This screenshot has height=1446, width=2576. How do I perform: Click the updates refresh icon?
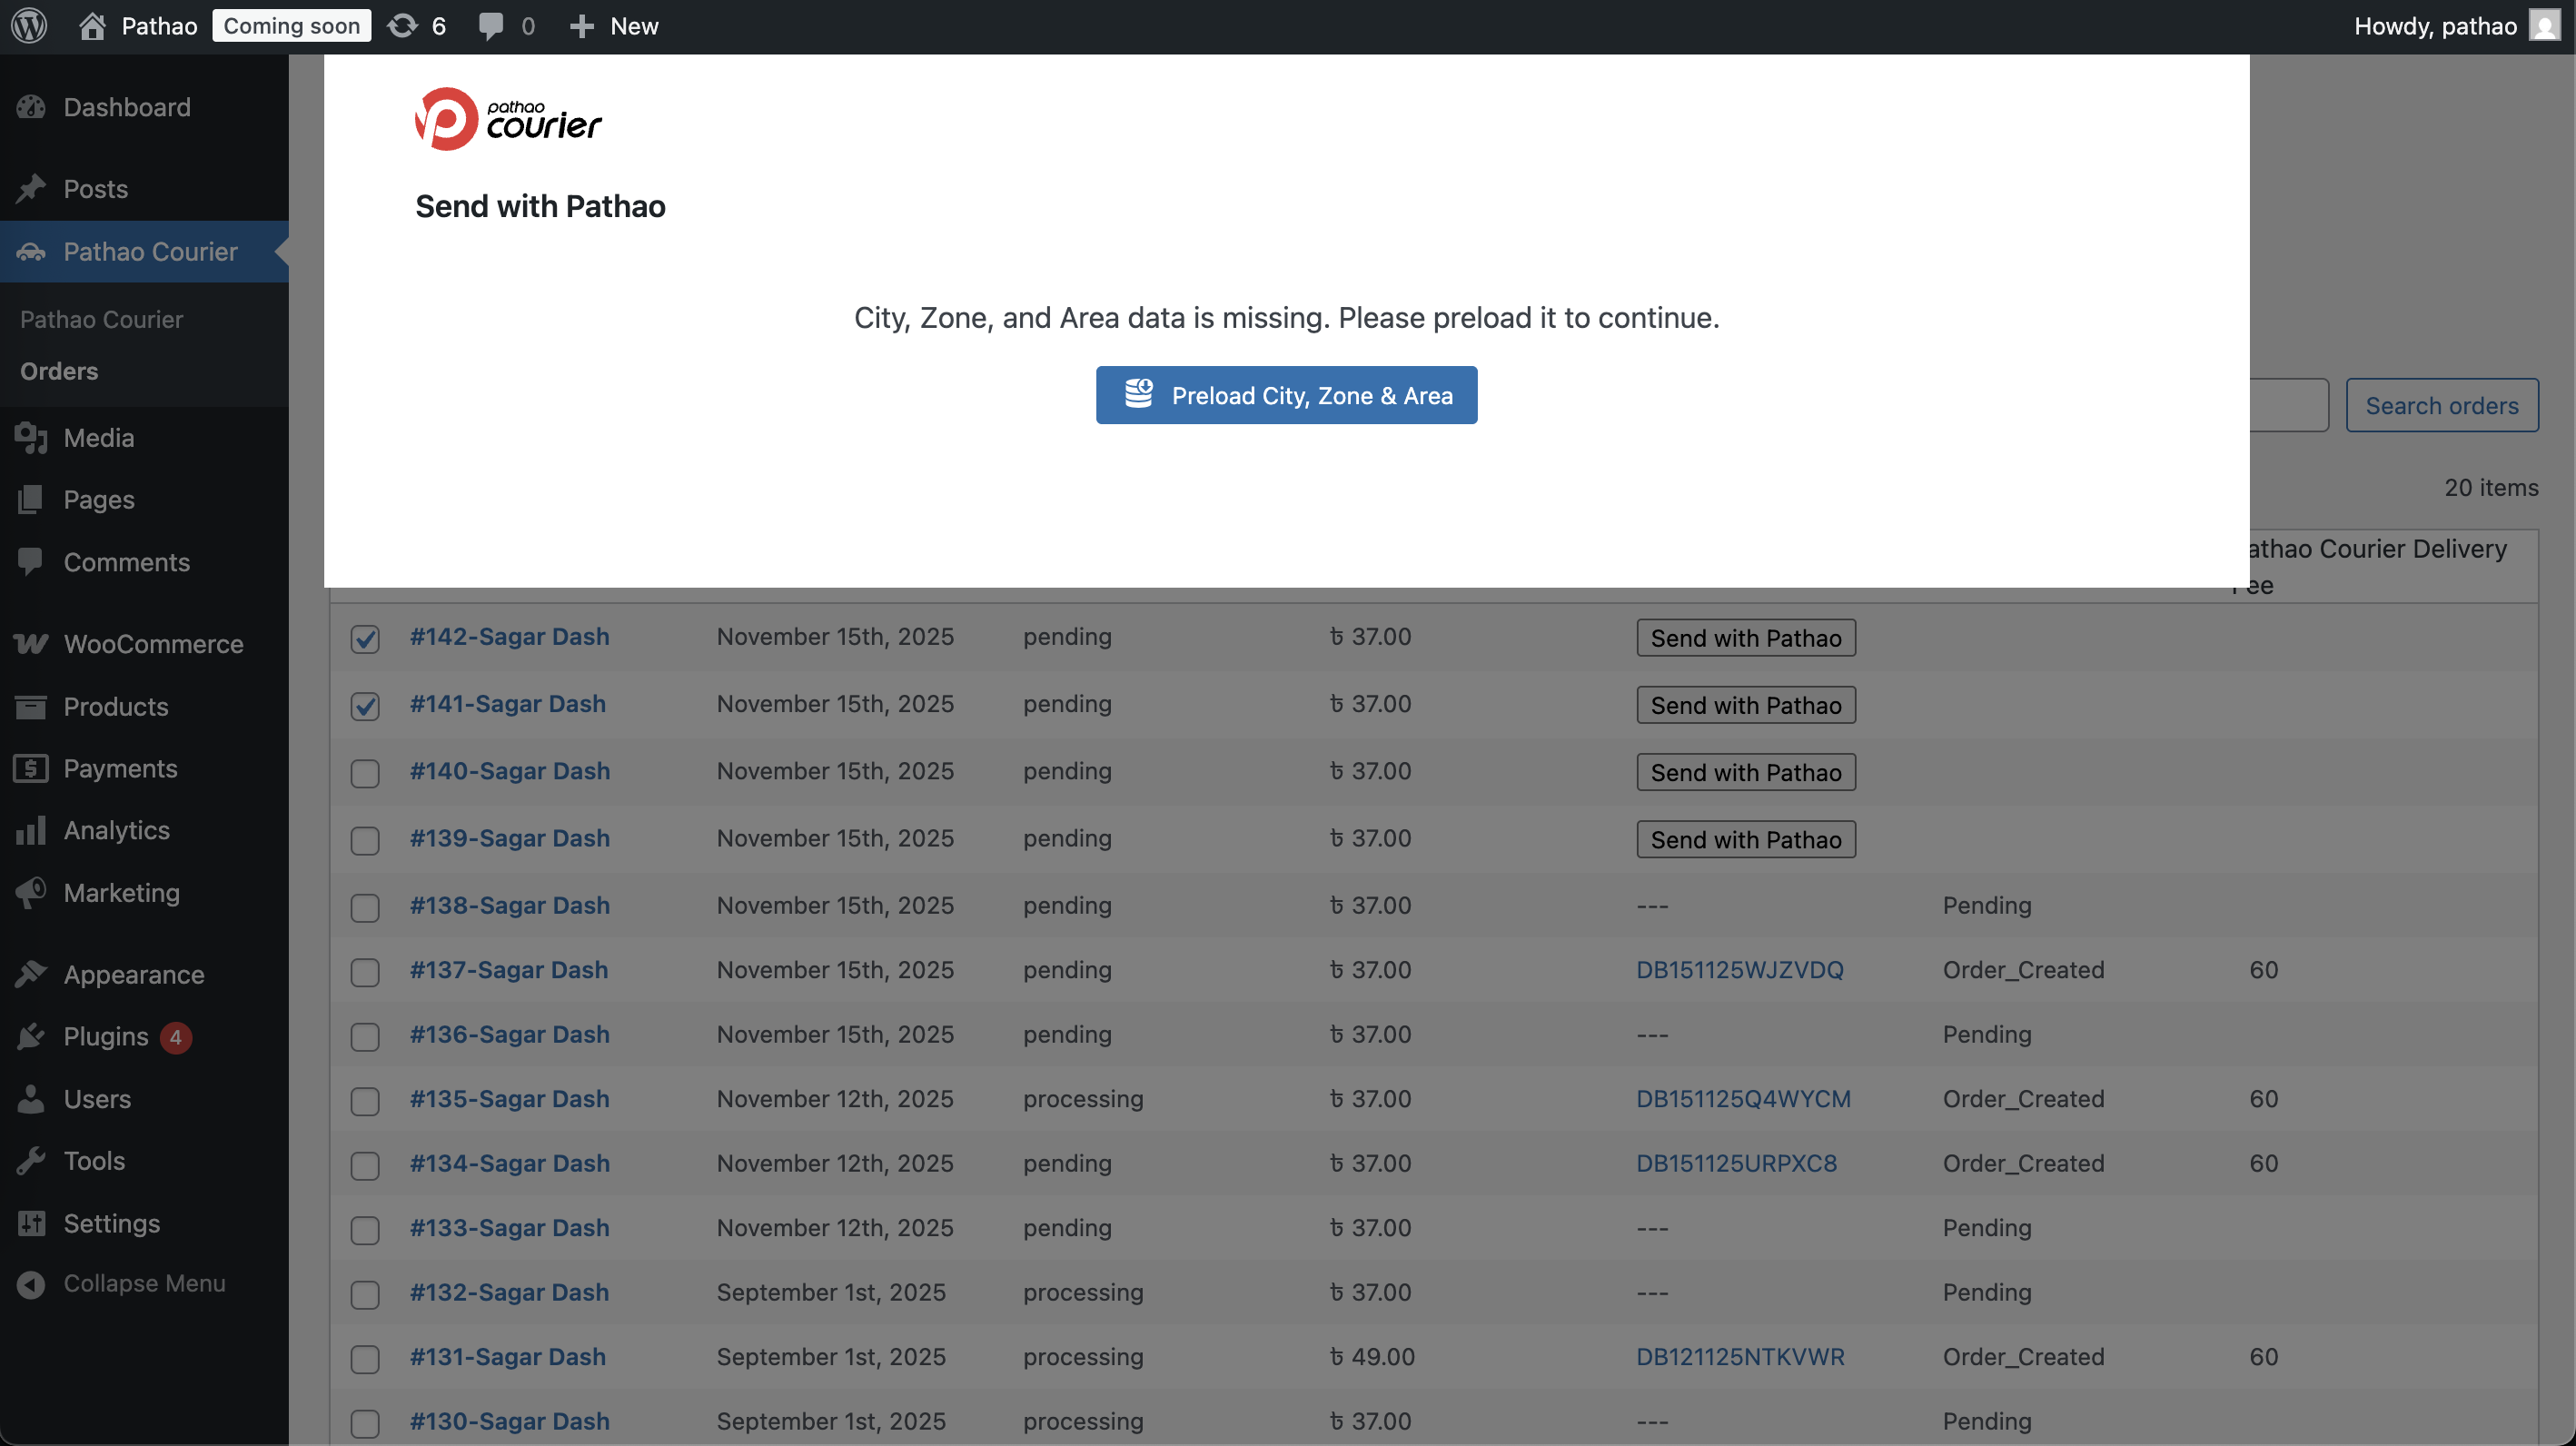pos(402,26)
